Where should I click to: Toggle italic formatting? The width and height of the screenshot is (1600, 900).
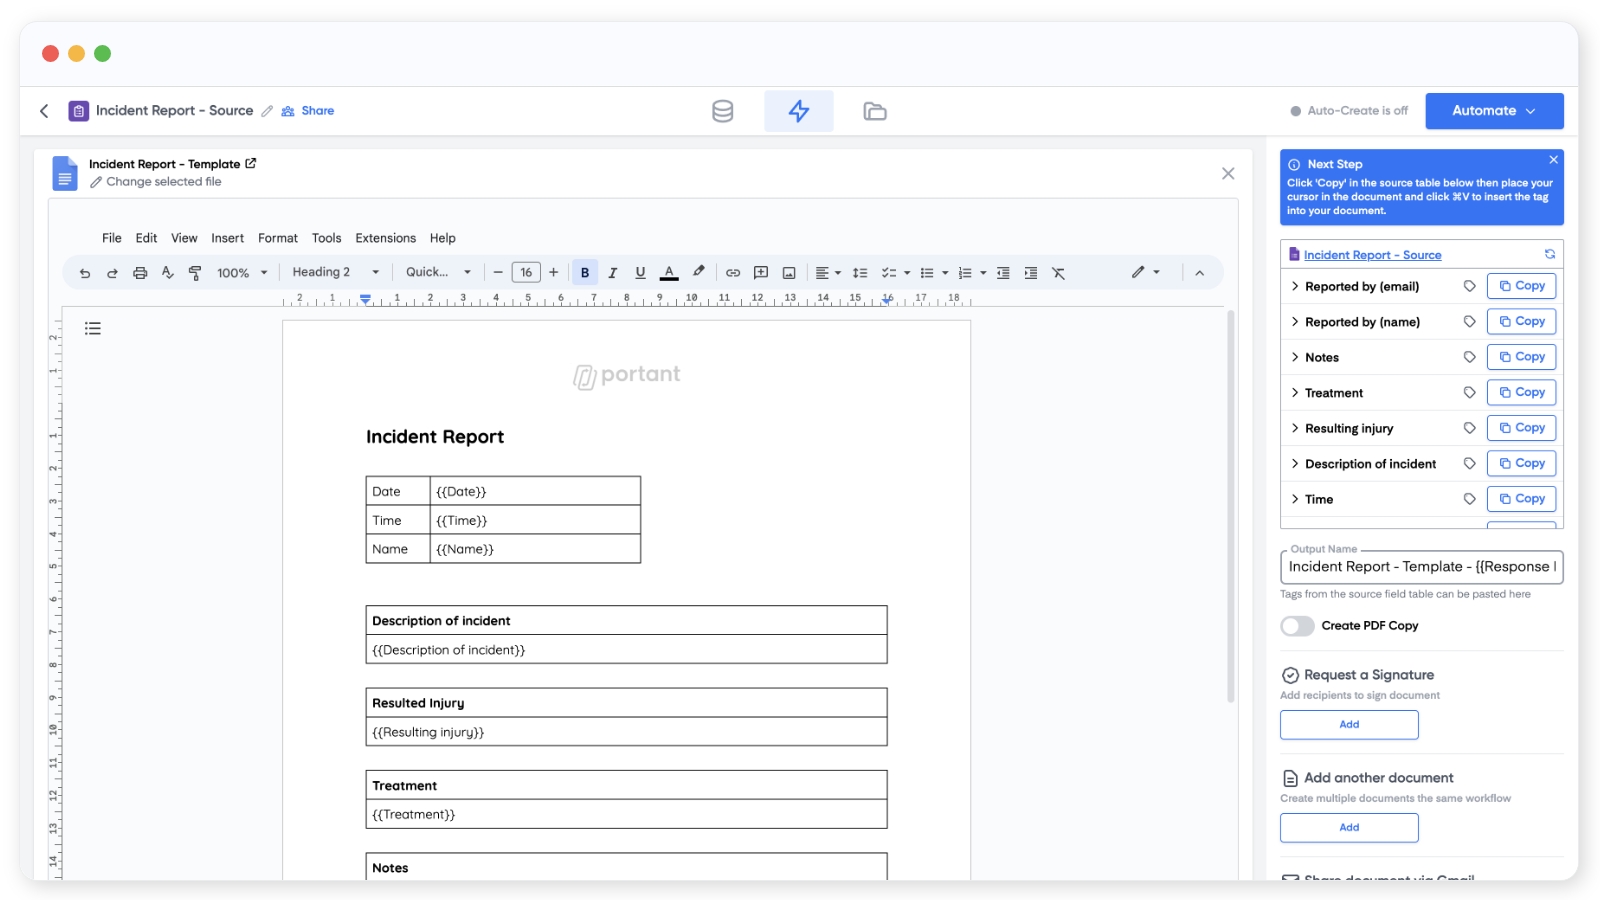[x=613, y=273]
